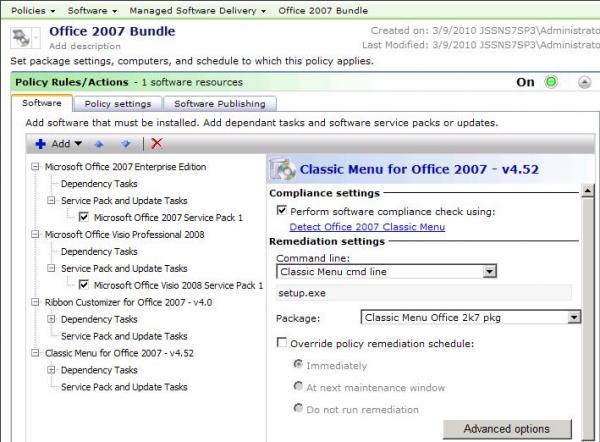Image resolution: width=600 pixels, height=442 pixels.
Task: Select Microsoft Office Visio Professional 2008 item
Action: coord(124,234)
